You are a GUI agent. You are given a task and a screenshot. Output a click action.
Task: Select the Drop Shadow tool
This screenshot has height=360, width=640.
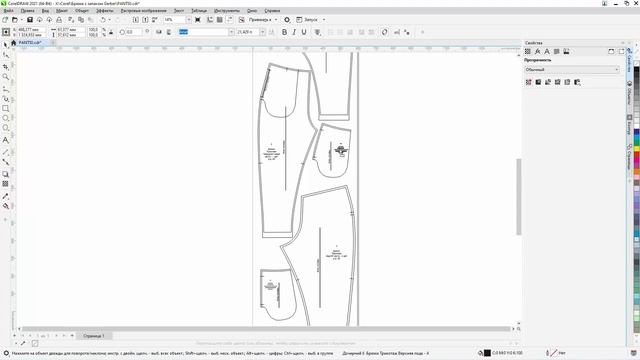pyautogui.click(x=6, y=174)
